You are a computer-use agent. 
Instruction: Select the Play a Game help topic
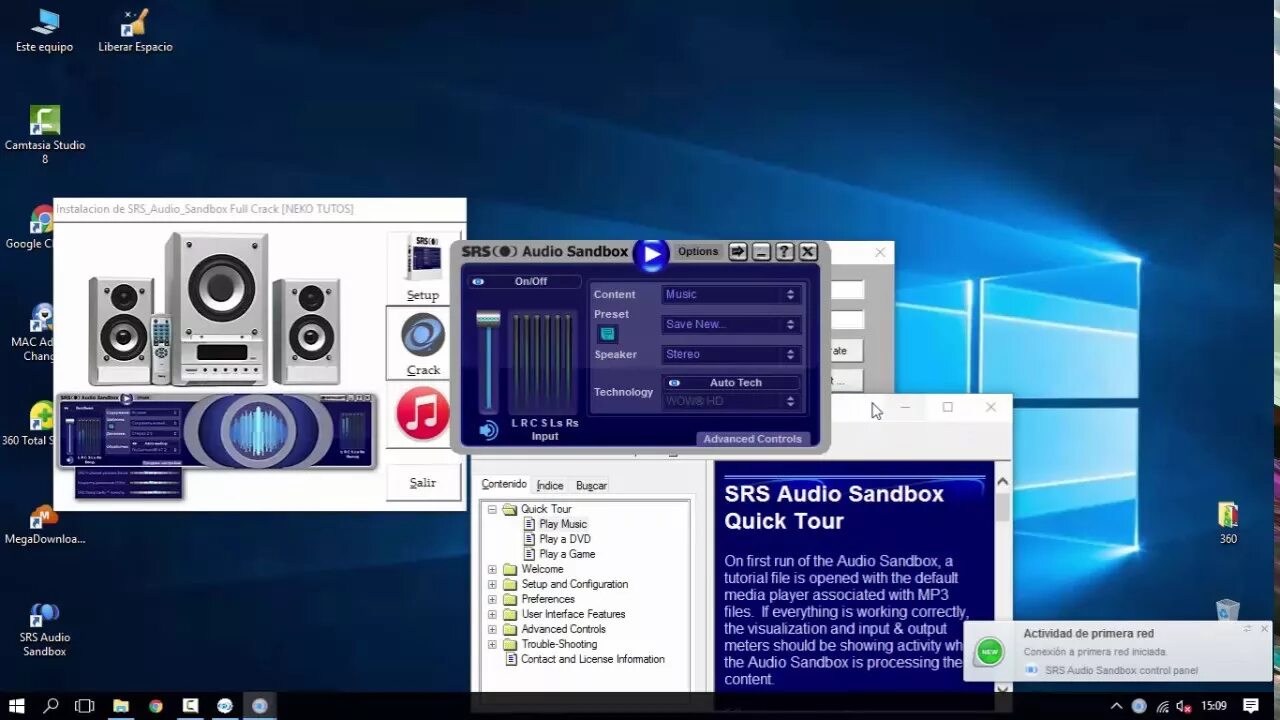(x=567, y=554)
